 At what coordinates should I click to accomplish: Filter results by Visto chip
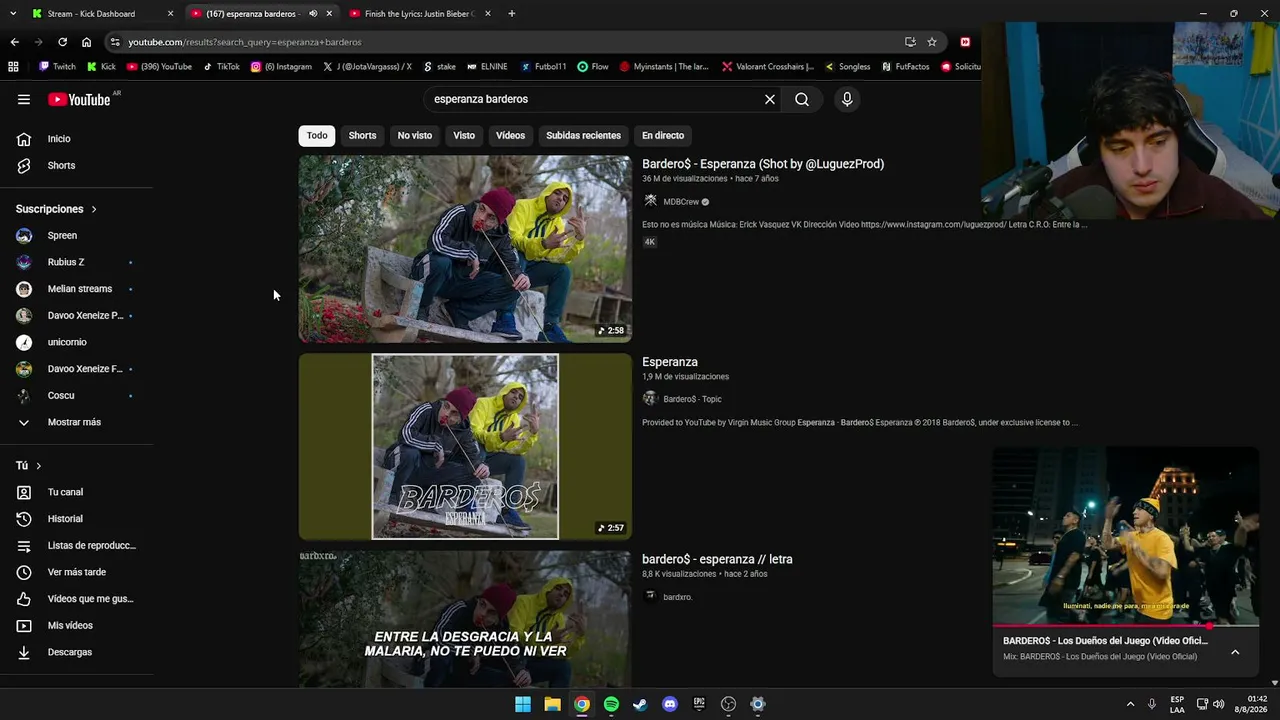point(464,135)
